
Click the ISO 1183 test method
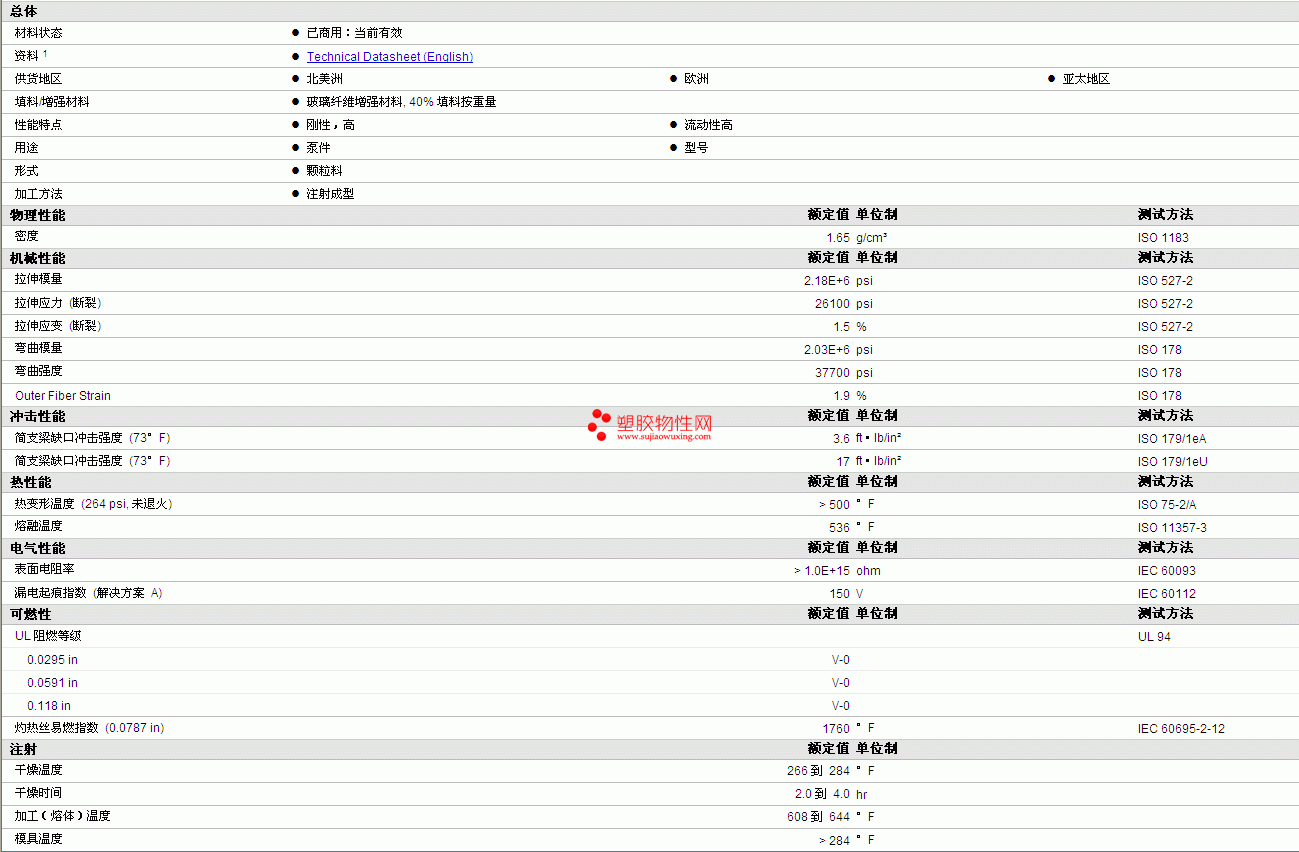pyautogui.click(x=1163, y=238)
